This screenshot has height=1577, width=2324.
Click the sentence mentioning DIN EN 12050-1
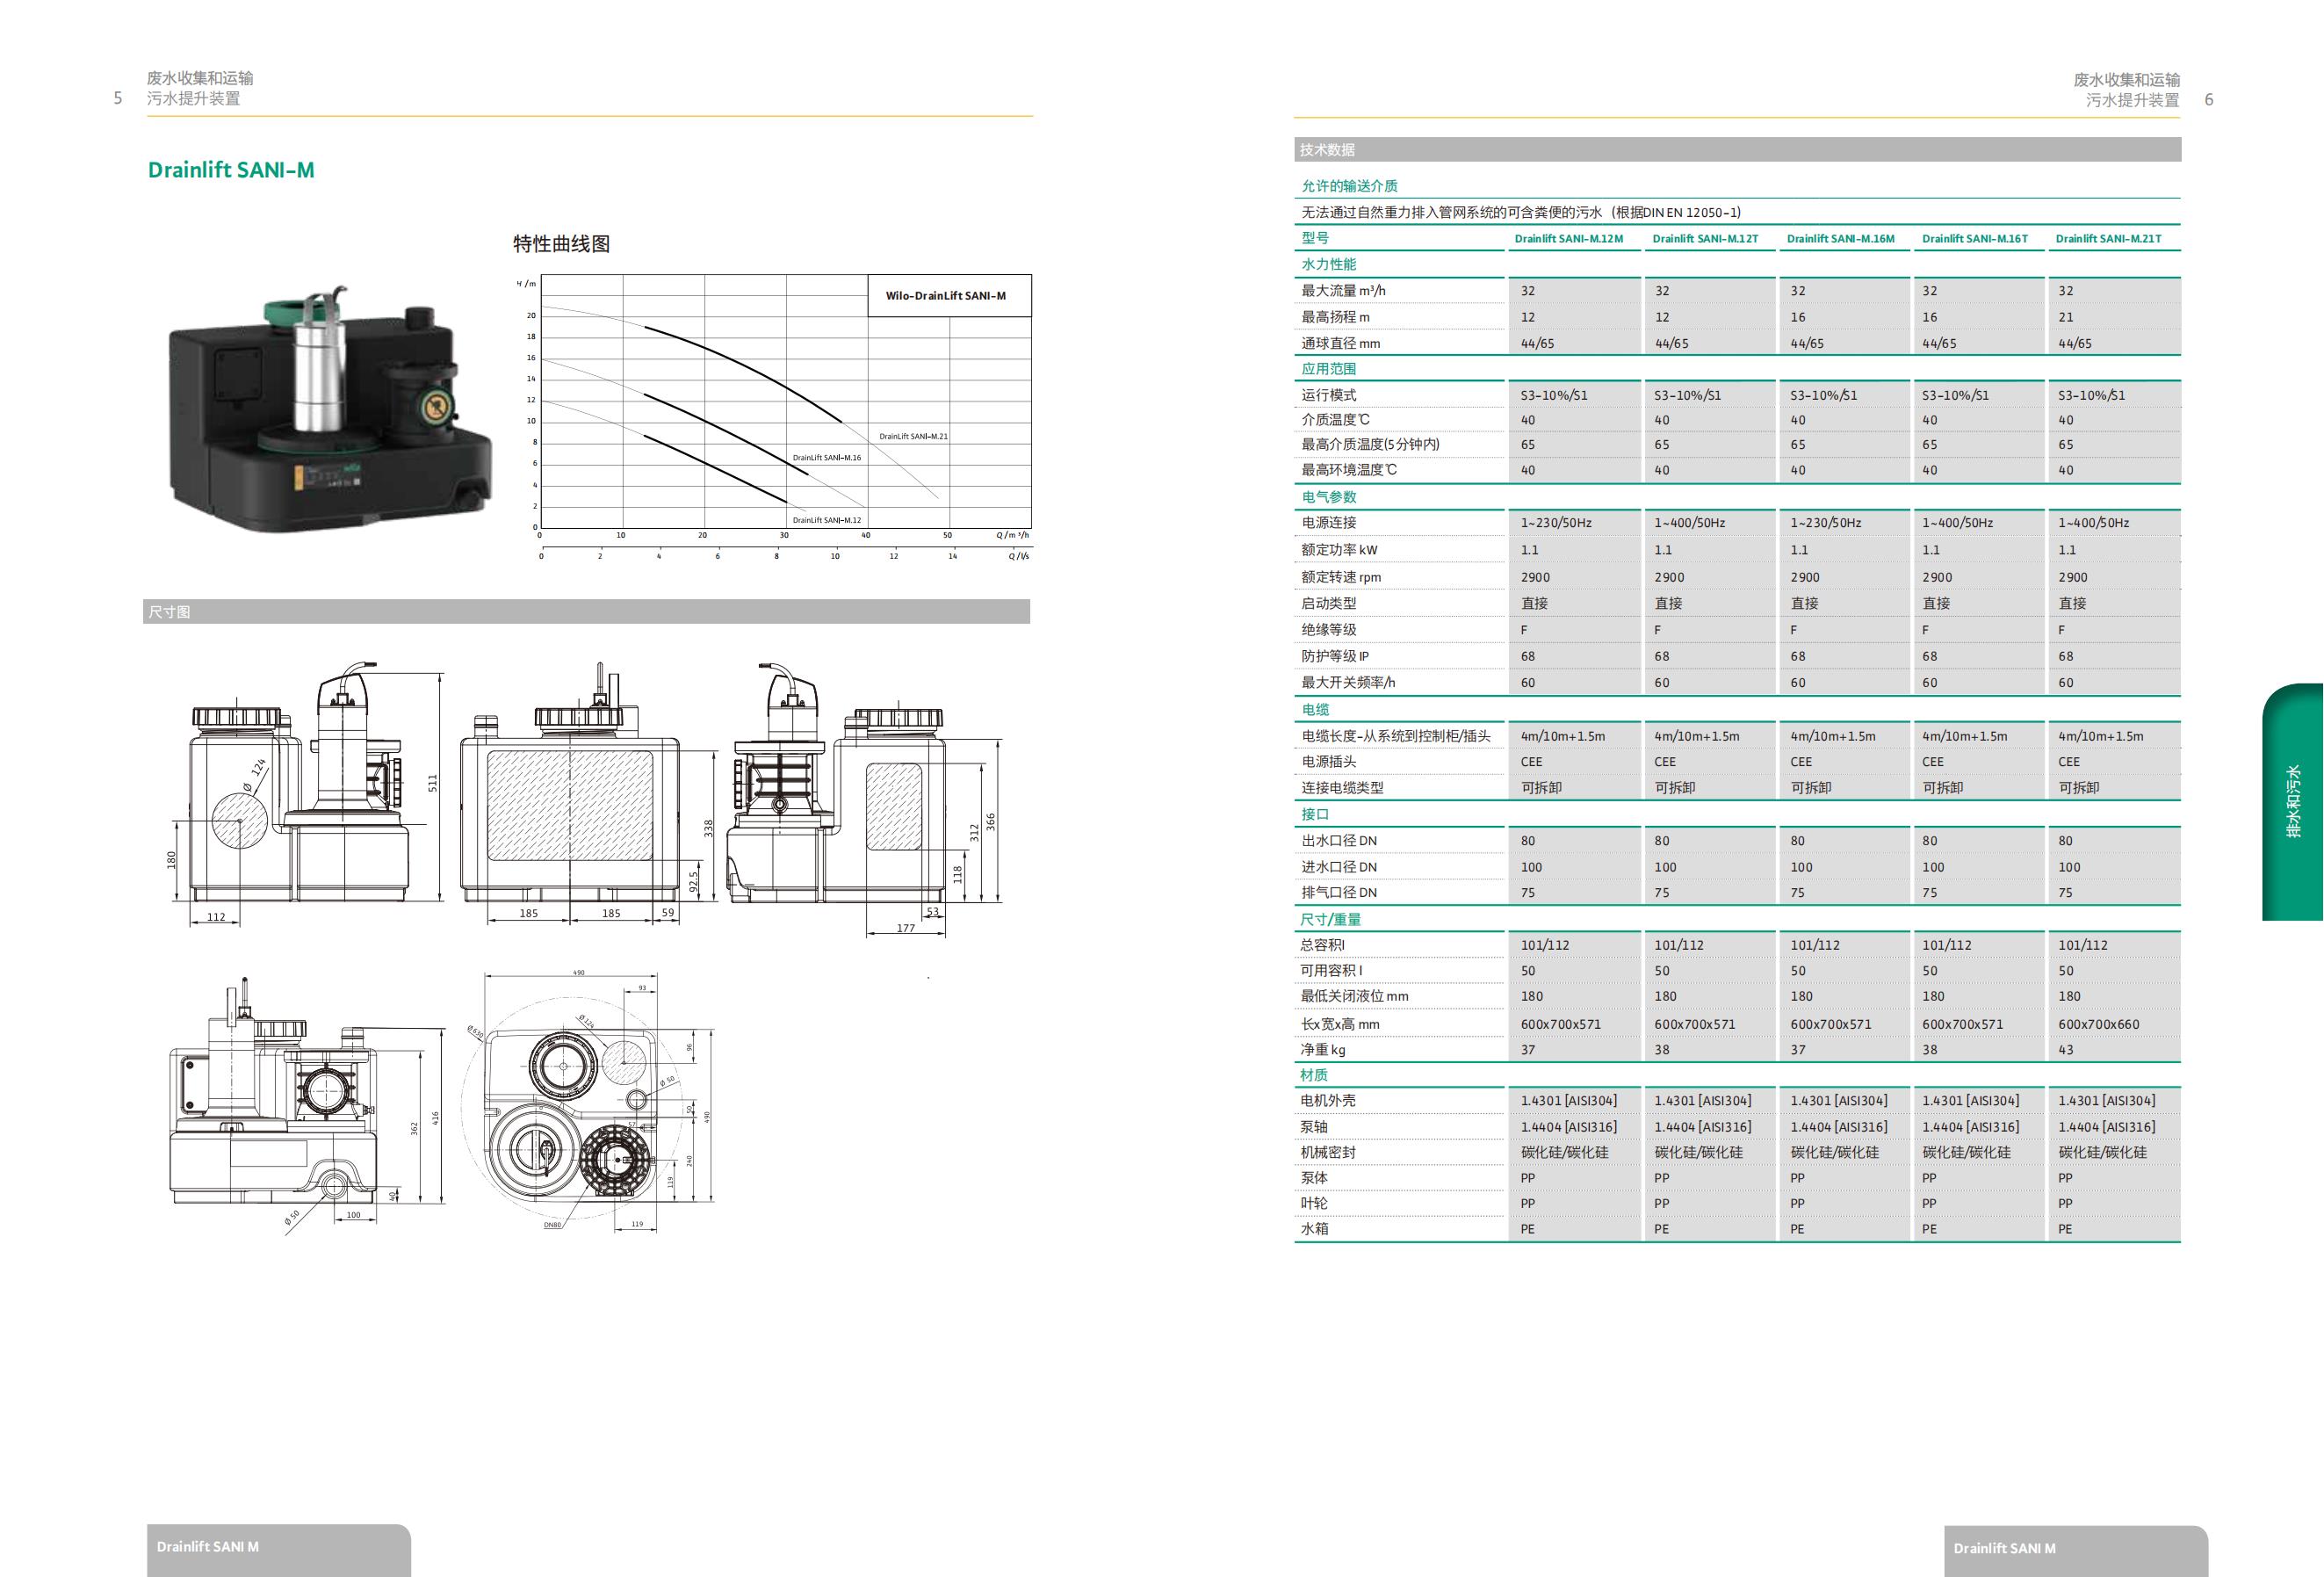1521,213
